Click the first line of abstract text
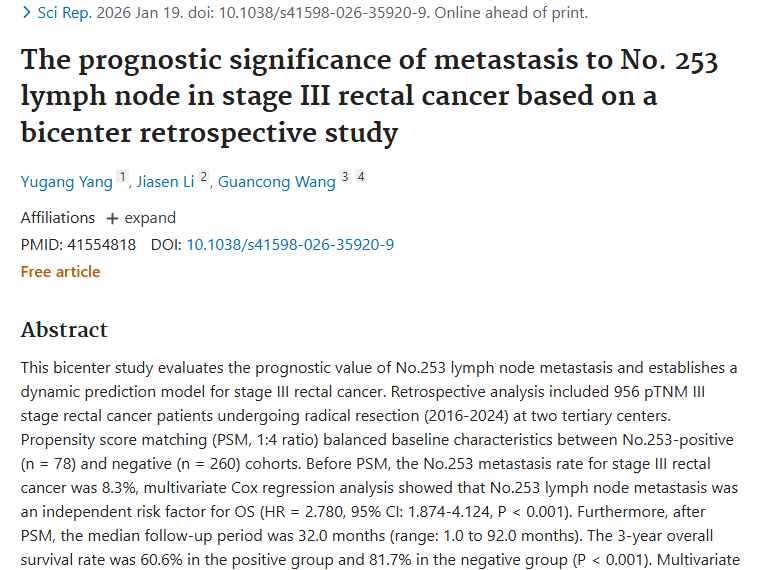760x570 pixels. [379, 369]
